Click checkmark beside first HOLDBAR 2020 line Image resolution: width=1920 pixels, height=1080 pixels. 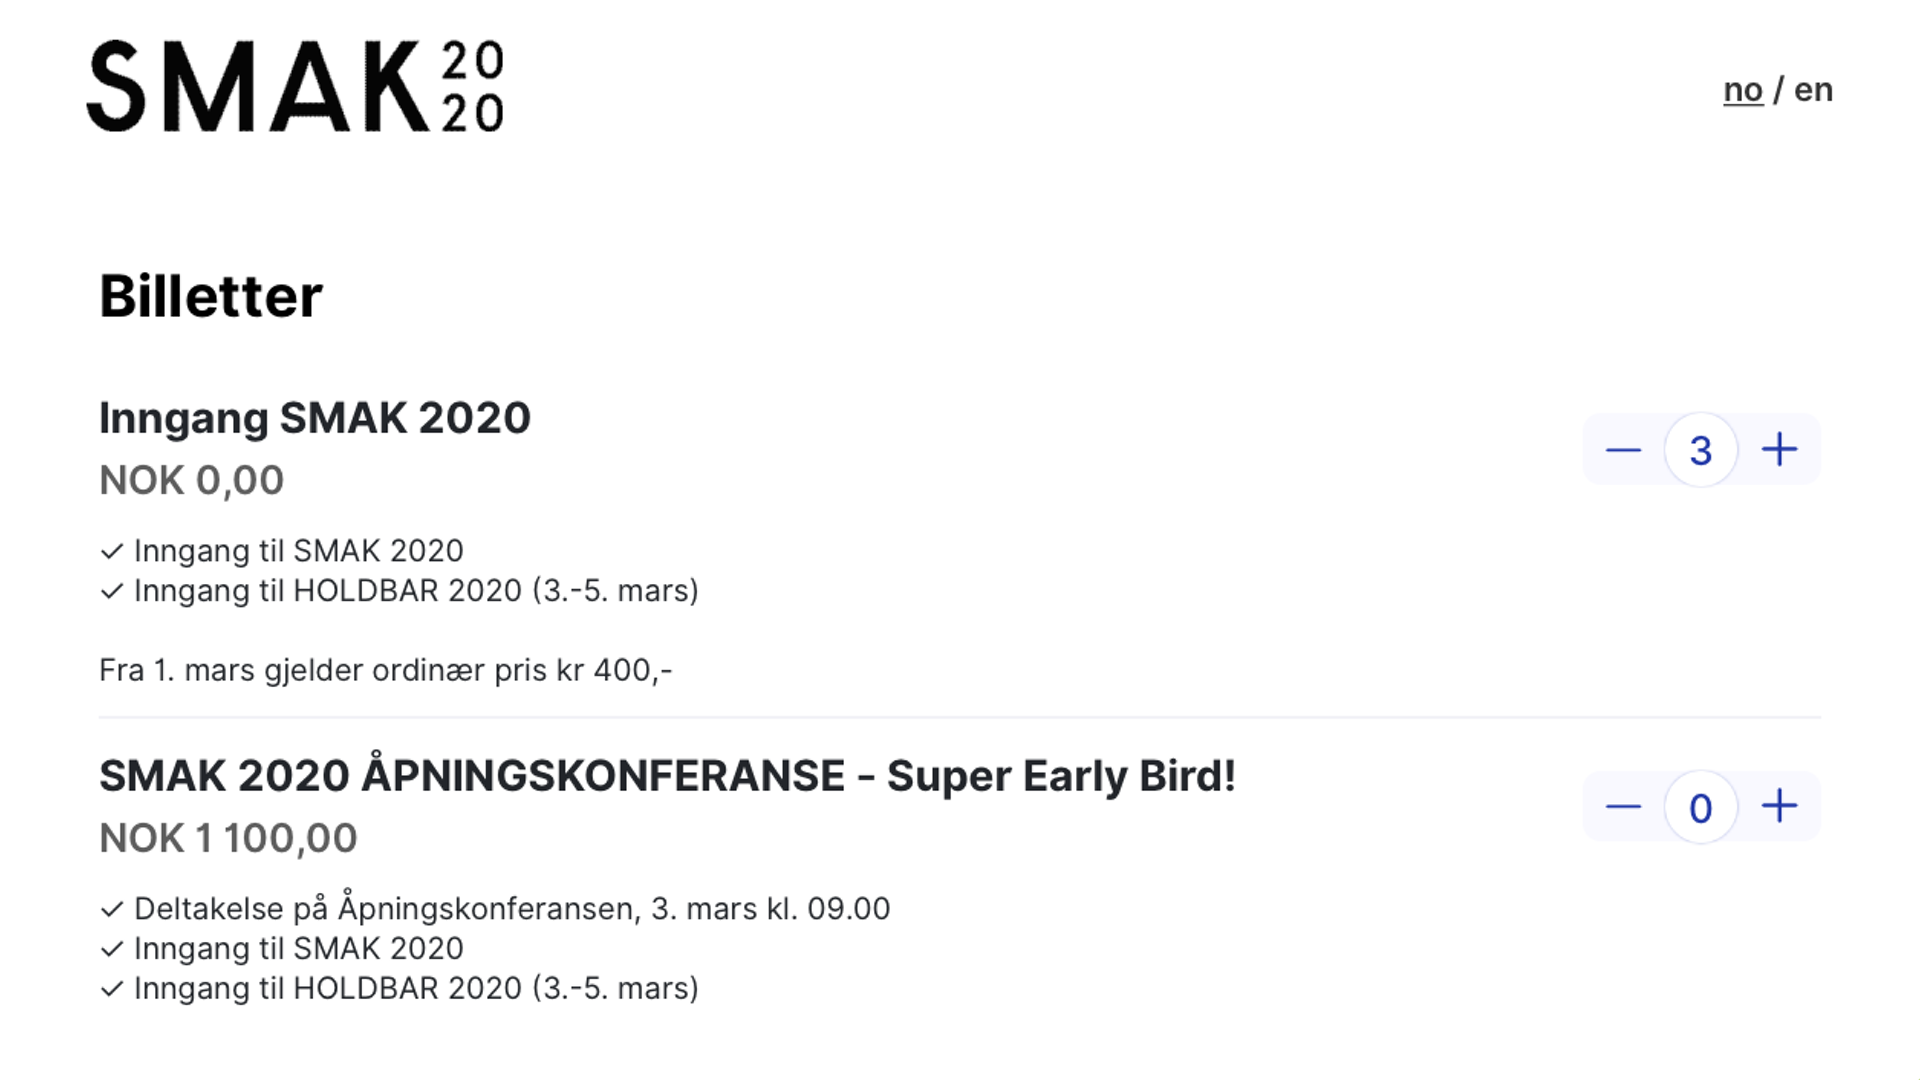pos(112,591)
